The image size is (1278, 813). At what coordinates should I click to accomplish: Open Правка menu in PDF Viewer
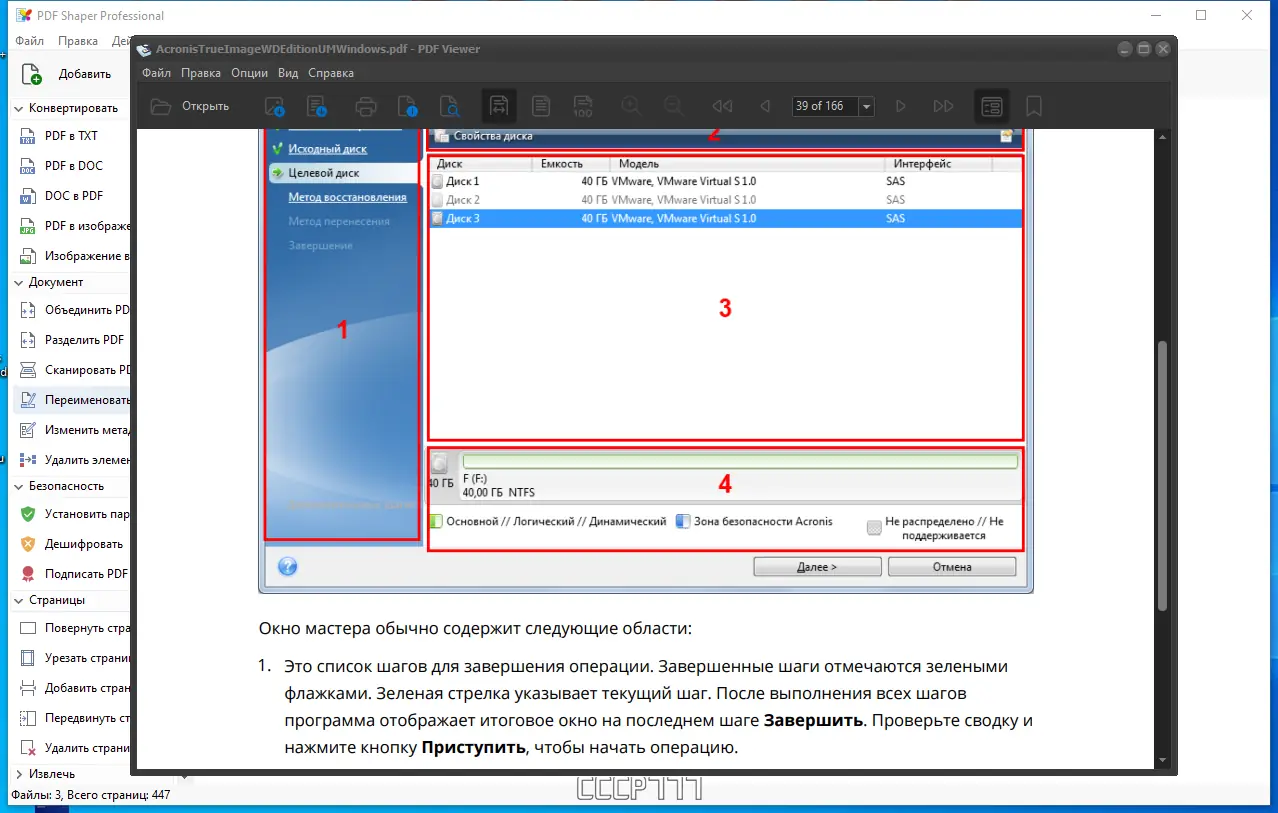coord(201,73)
